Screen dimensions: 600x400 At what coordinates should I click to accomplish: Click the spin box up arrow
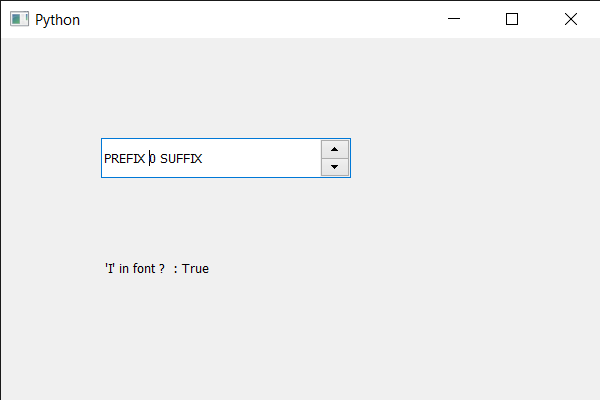[334, 149]
